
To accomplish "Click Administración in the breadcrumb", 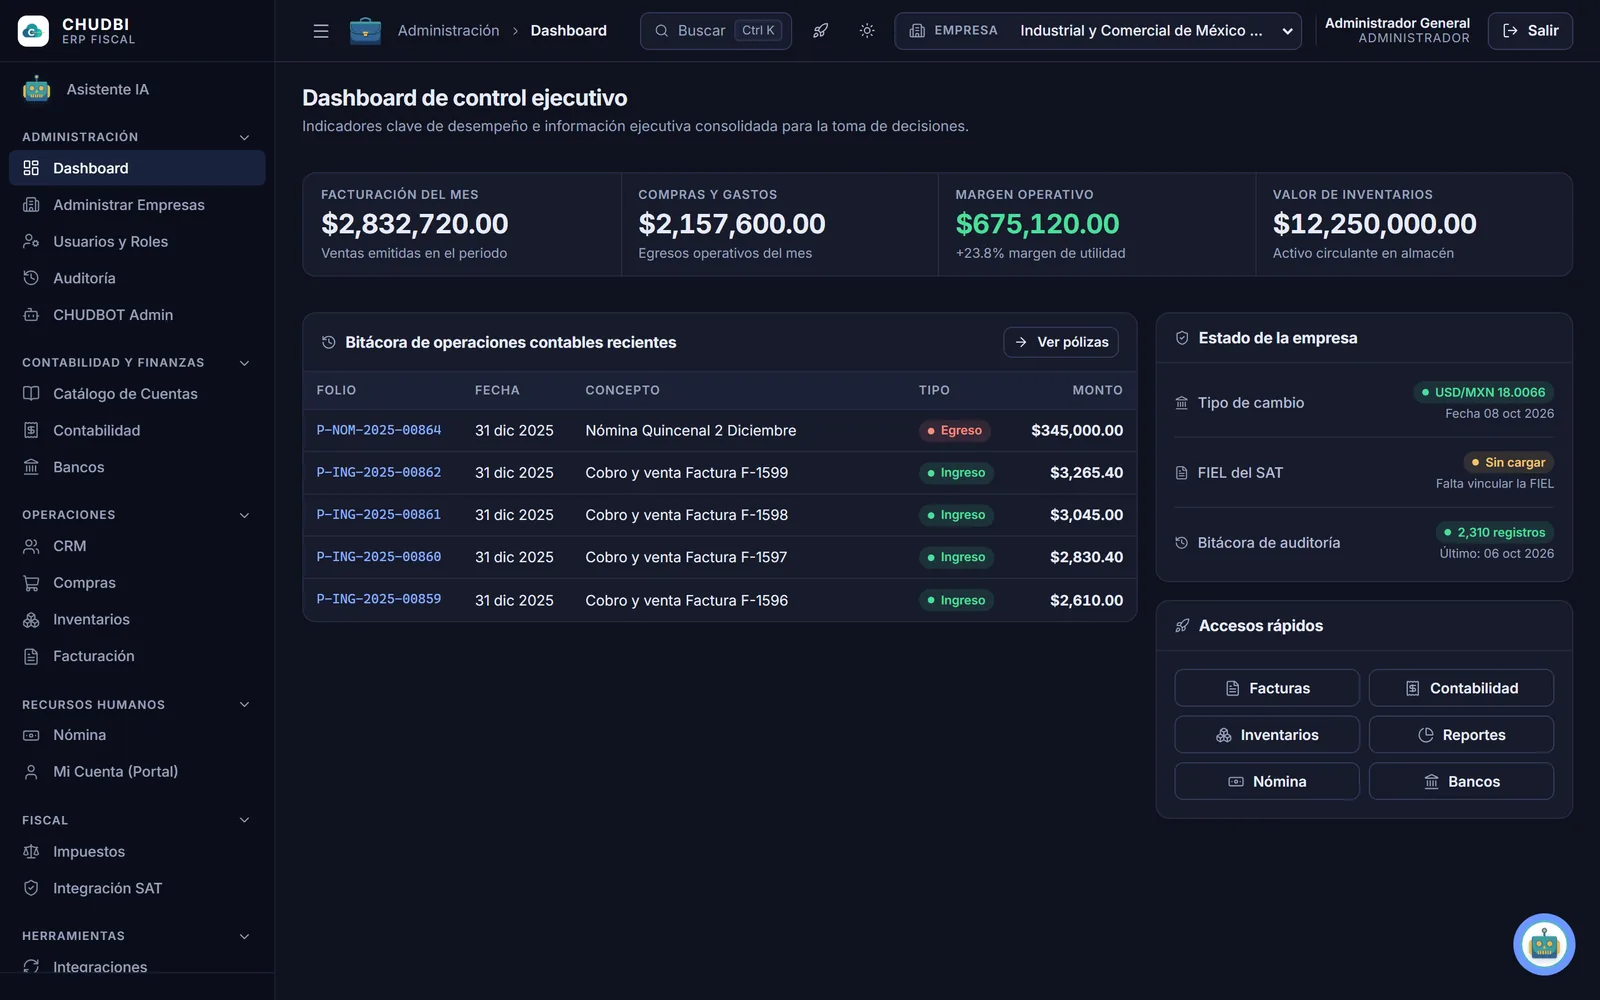I will tap(448, 31).
